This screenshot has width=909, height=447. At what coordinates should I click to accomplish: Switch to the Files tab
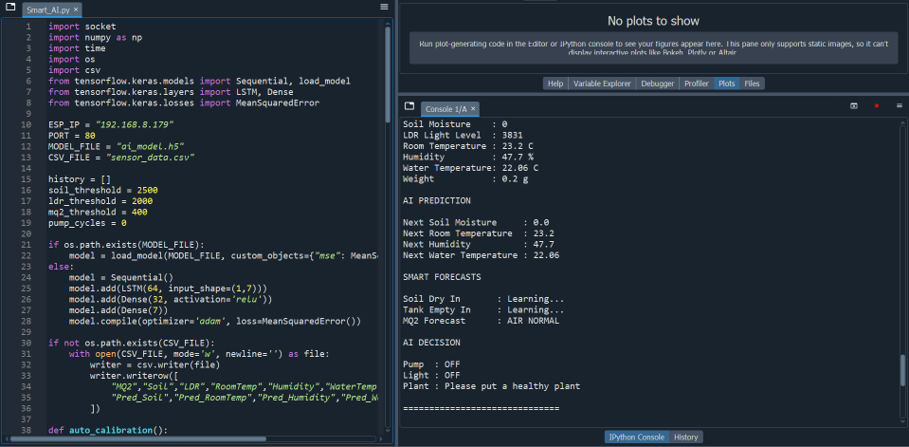pos(752,83)
